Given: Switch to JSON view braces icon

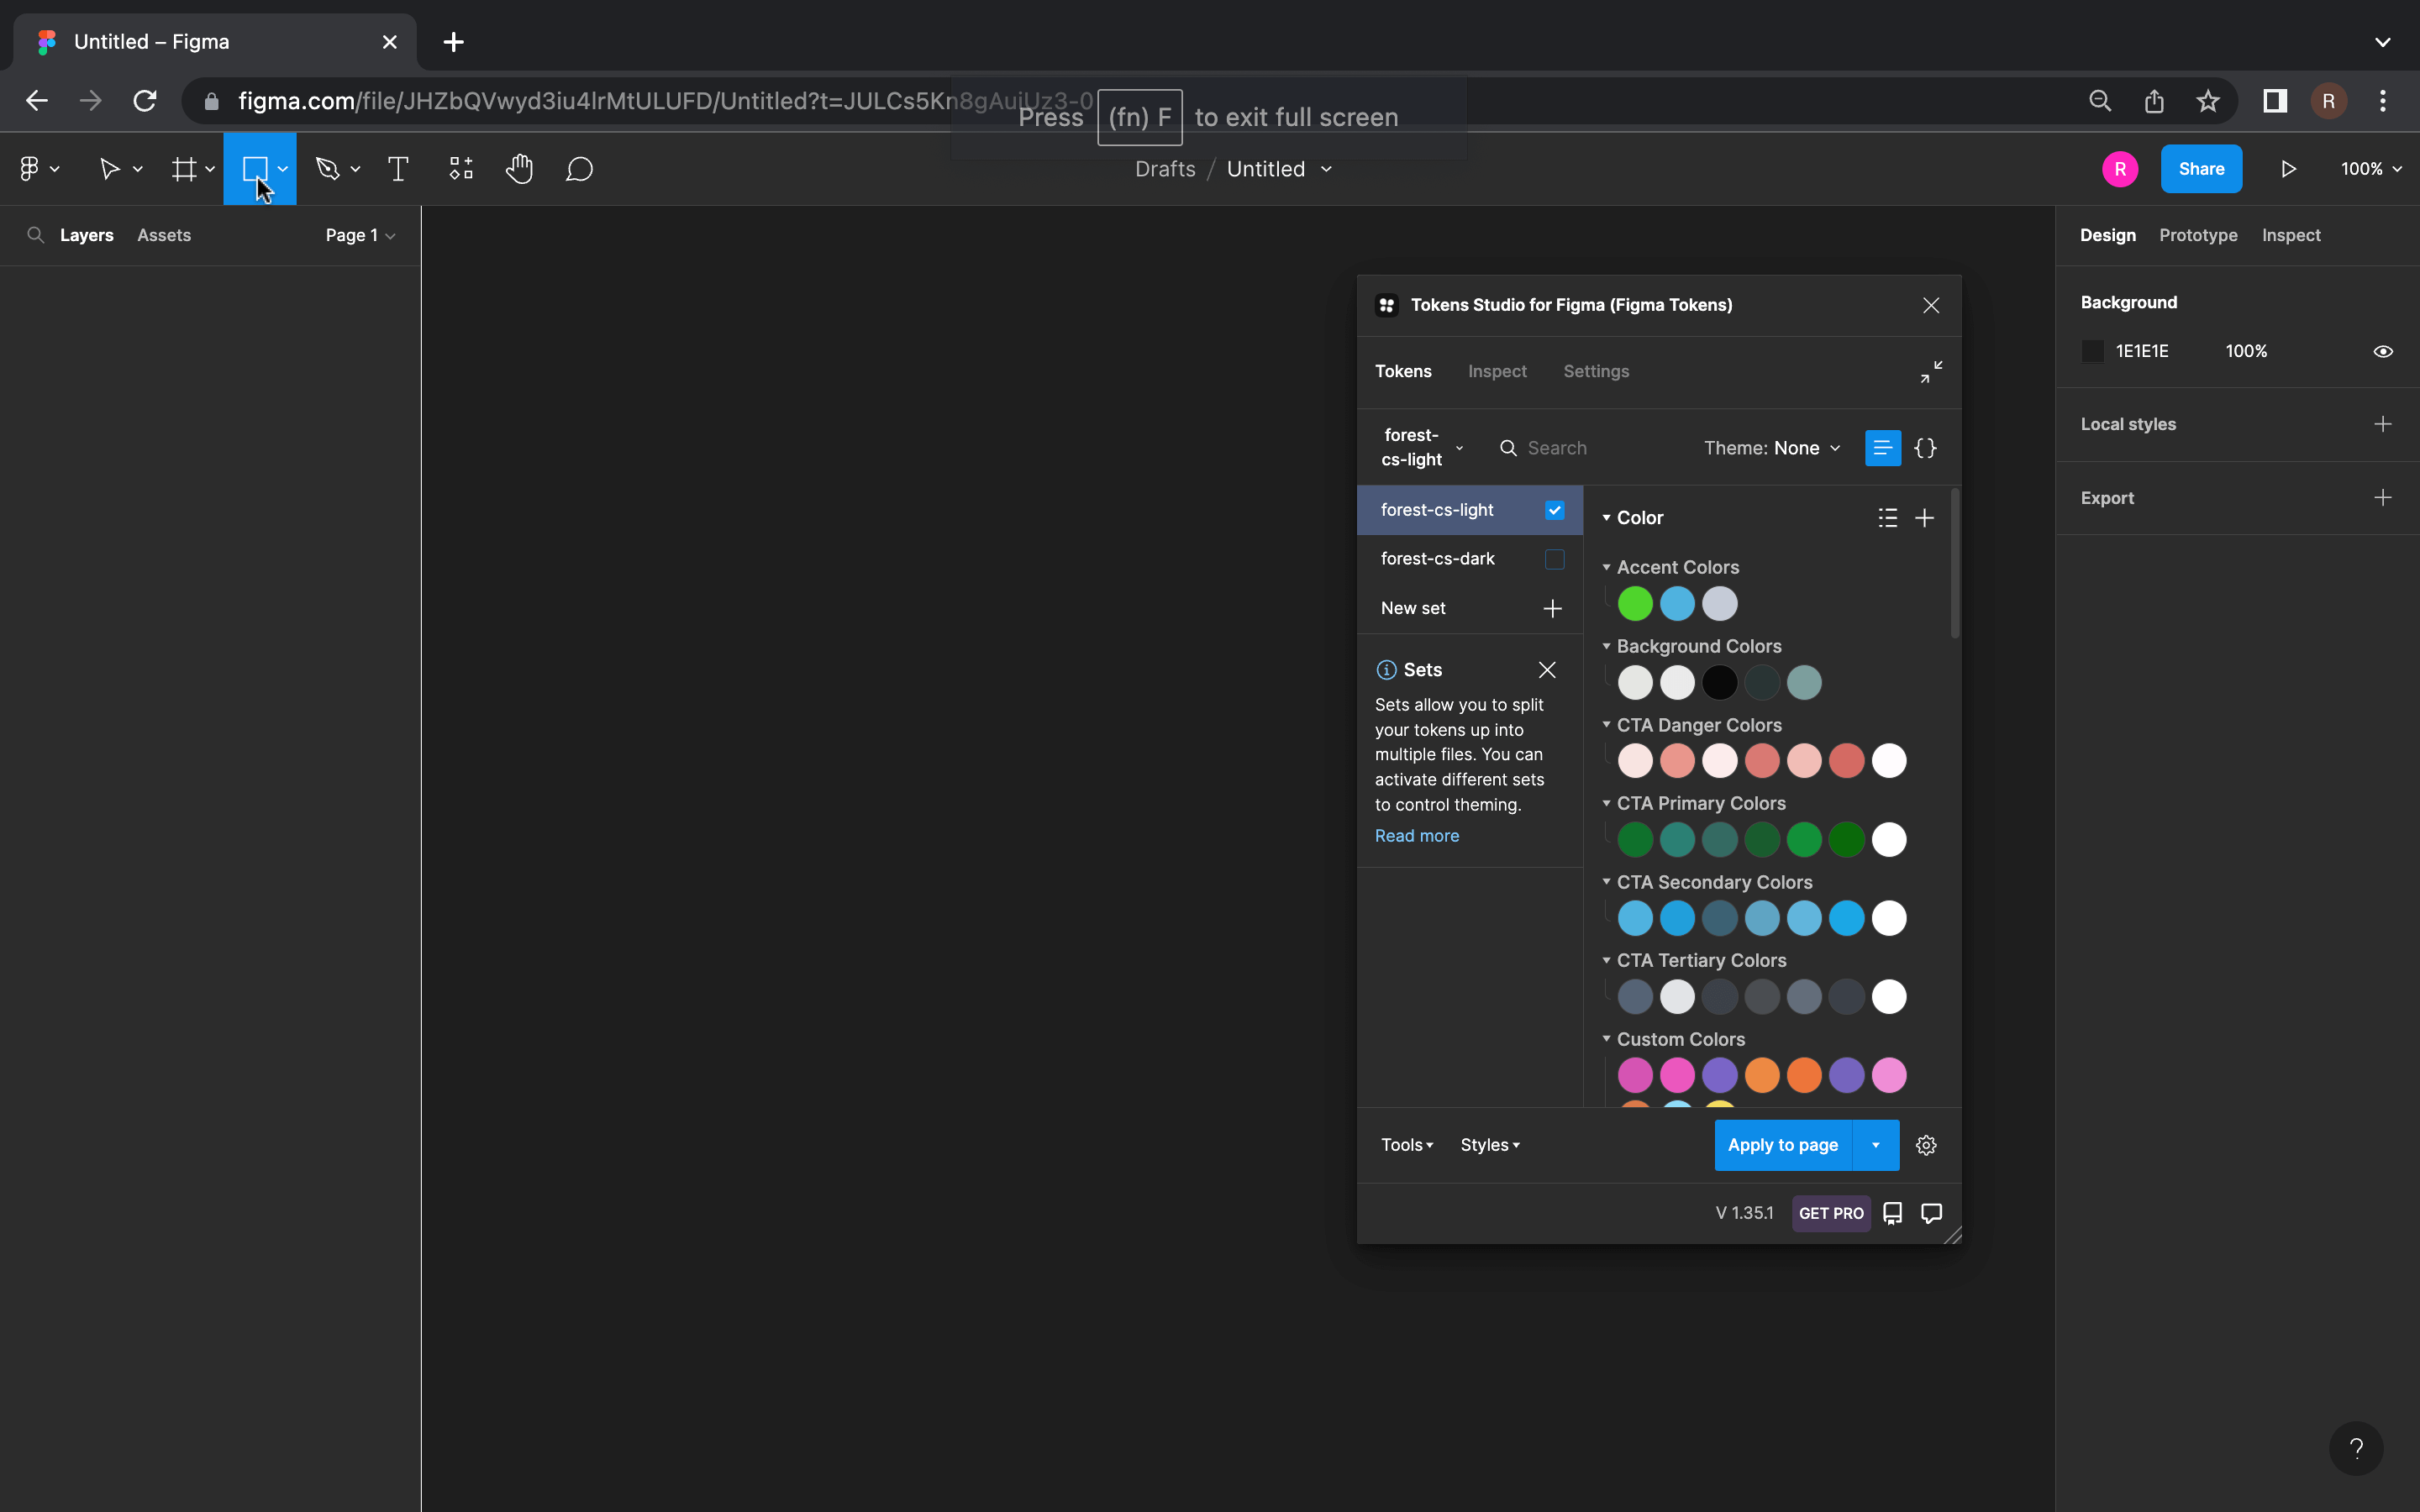Looking at the screenshot, I should [x=1925, y=448].
